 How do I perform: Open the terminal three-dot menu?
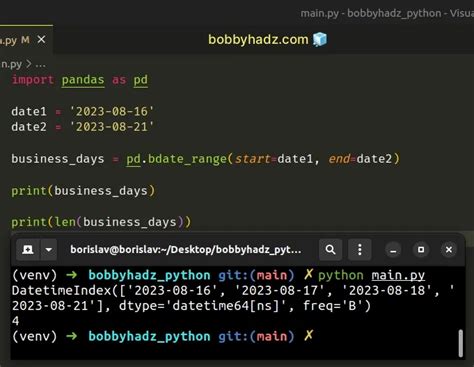pyautogui.click(x=360, y=249)
